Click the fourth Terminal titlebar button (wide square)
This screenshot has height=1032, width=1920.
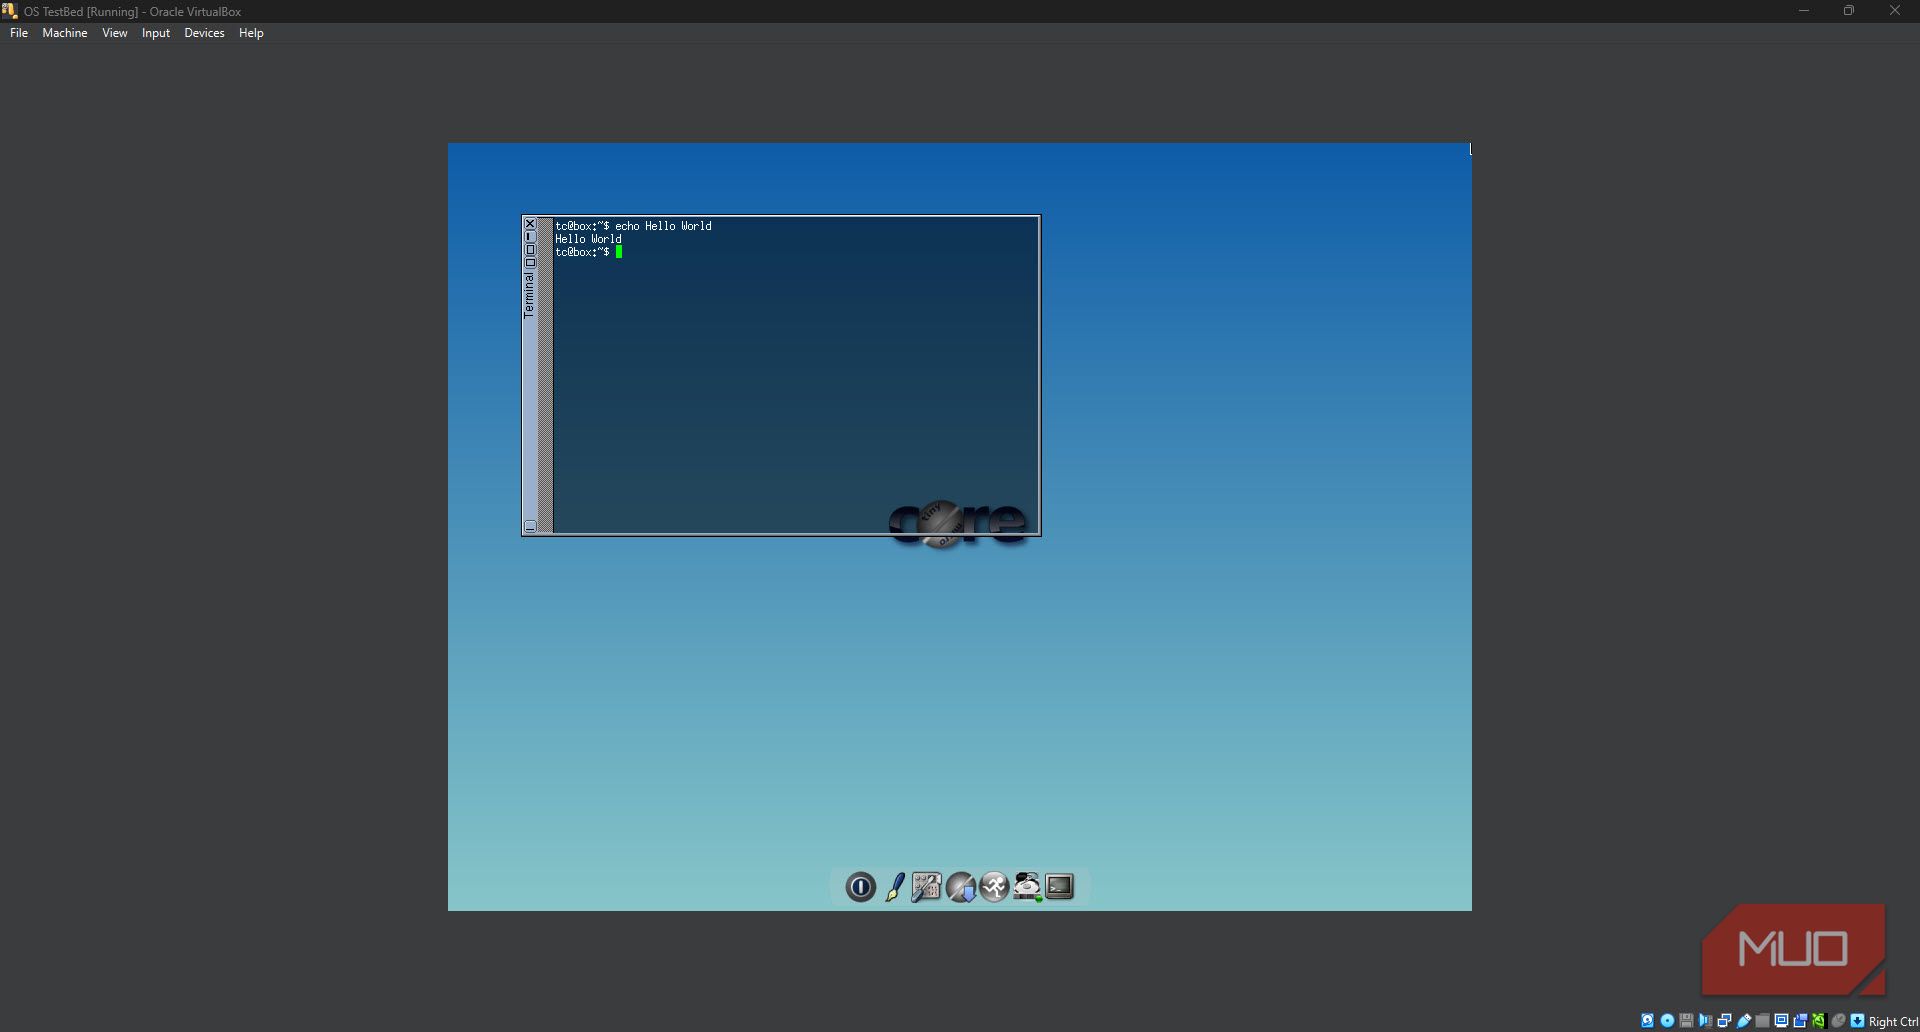(530, 263)
